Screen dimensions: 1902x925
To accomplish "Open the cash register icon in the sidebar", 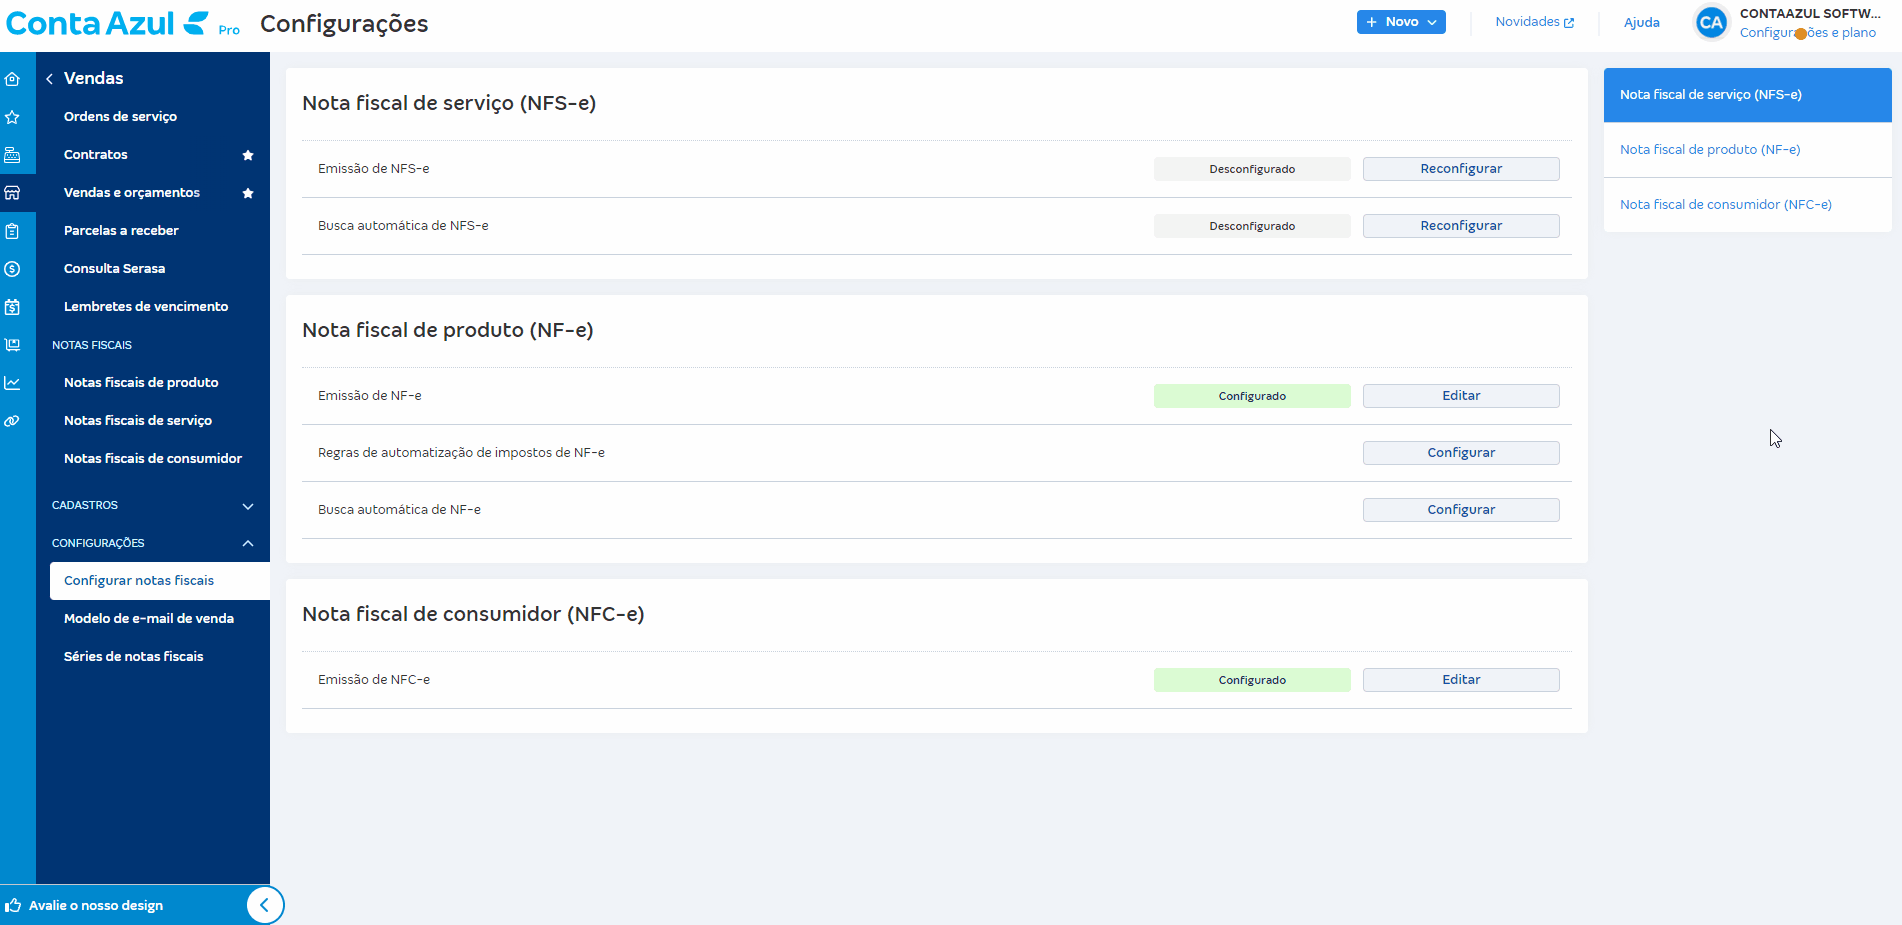I will 12,155.
